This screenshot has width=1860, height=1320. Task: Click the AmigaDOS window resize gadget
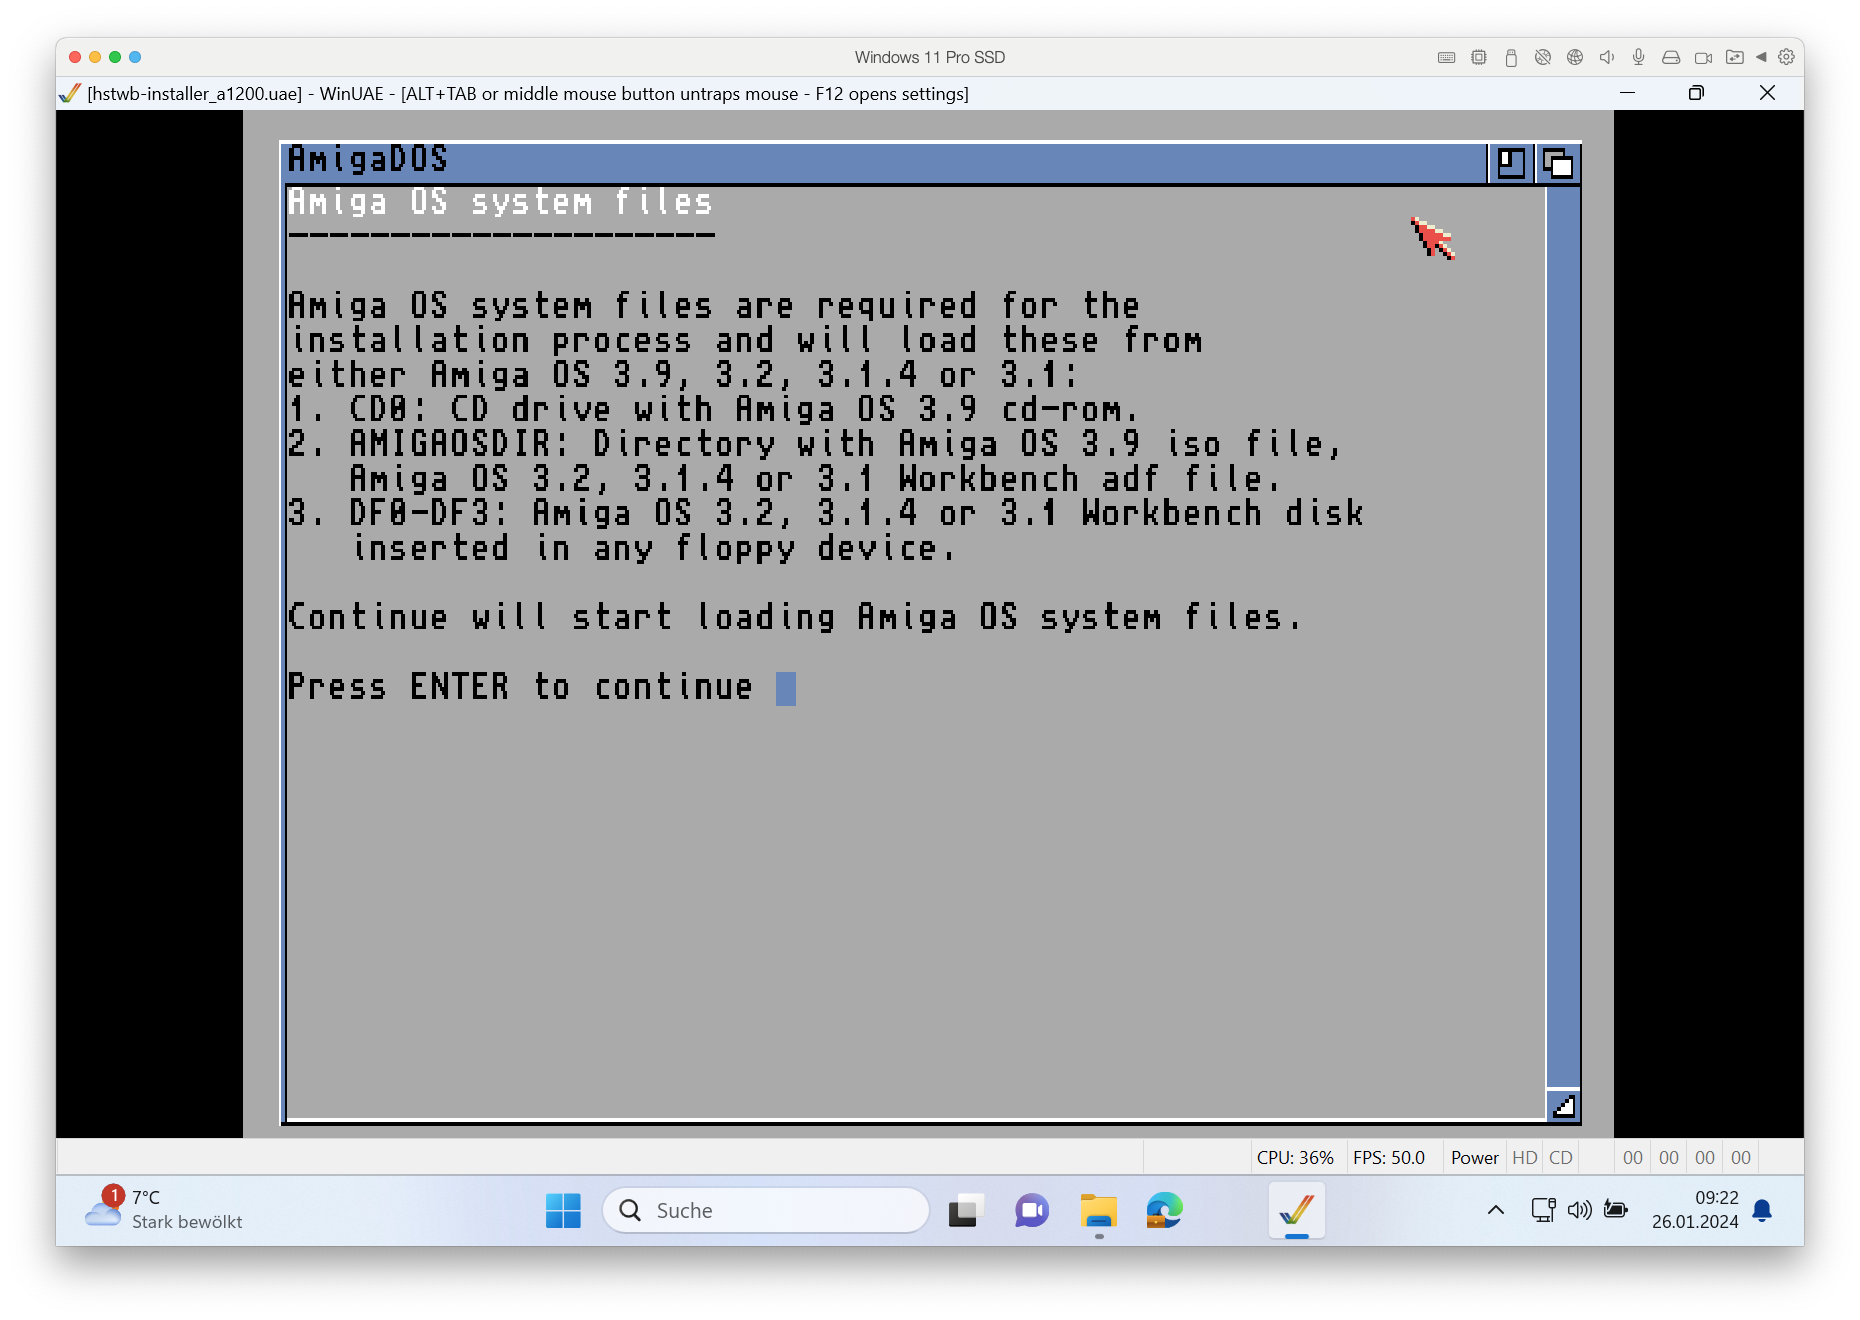click(x=1563, y=1106)
